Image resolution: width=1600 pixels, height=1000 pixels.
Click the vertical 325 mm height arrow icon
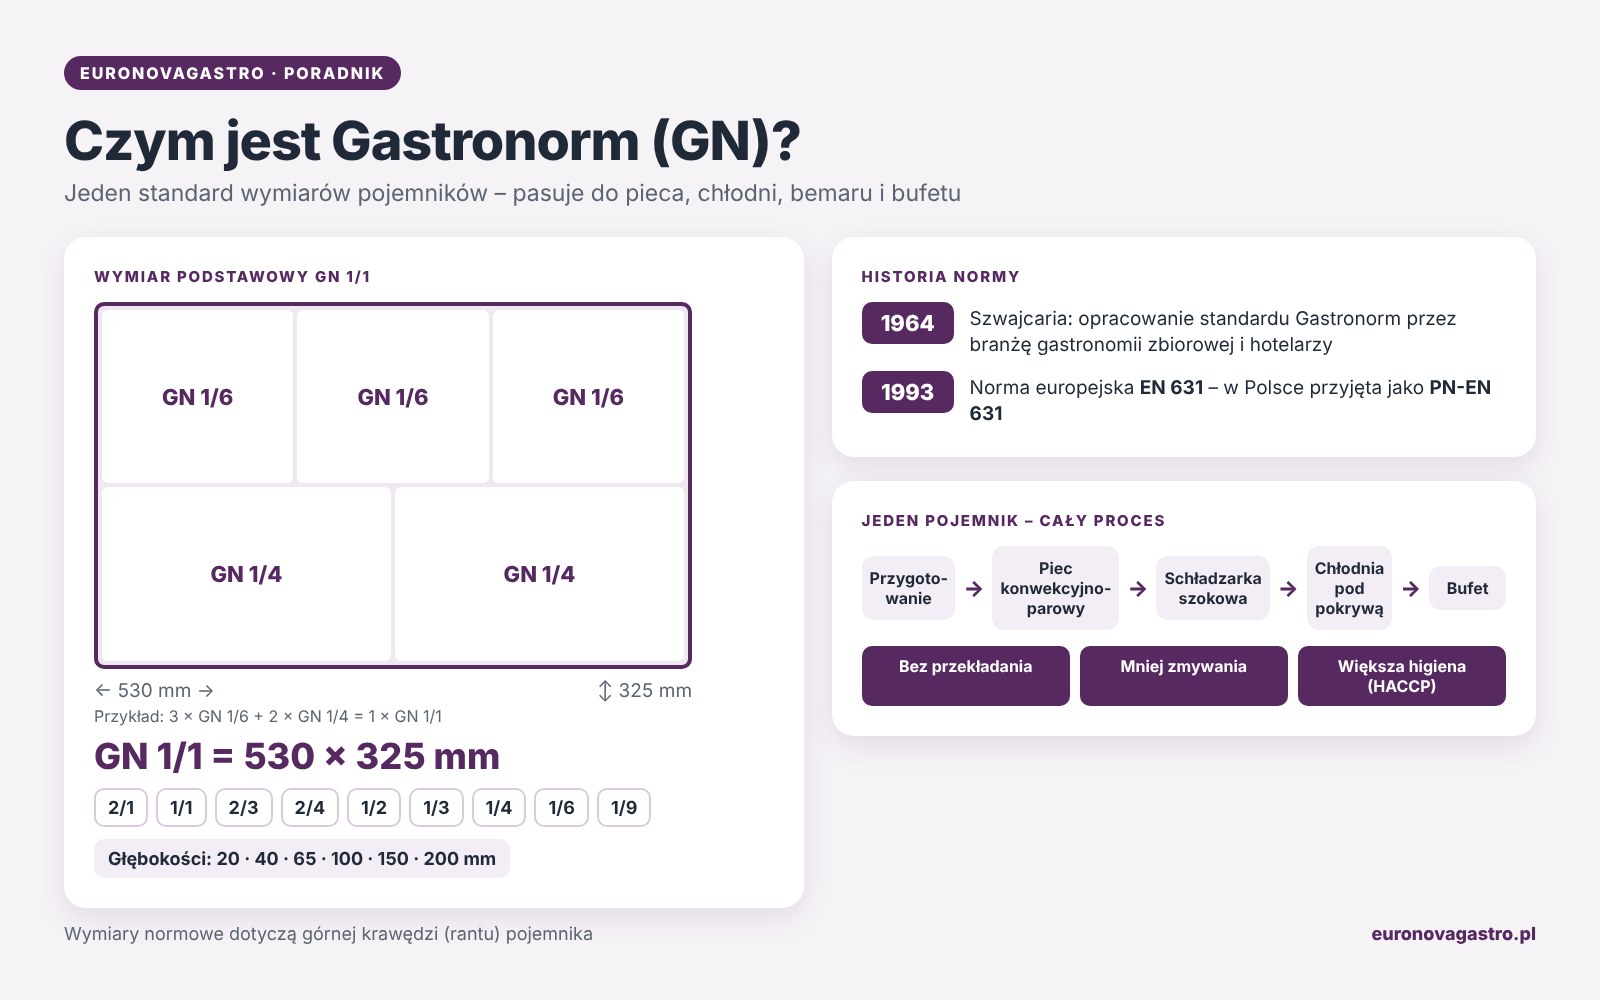[x=604, y=691]
